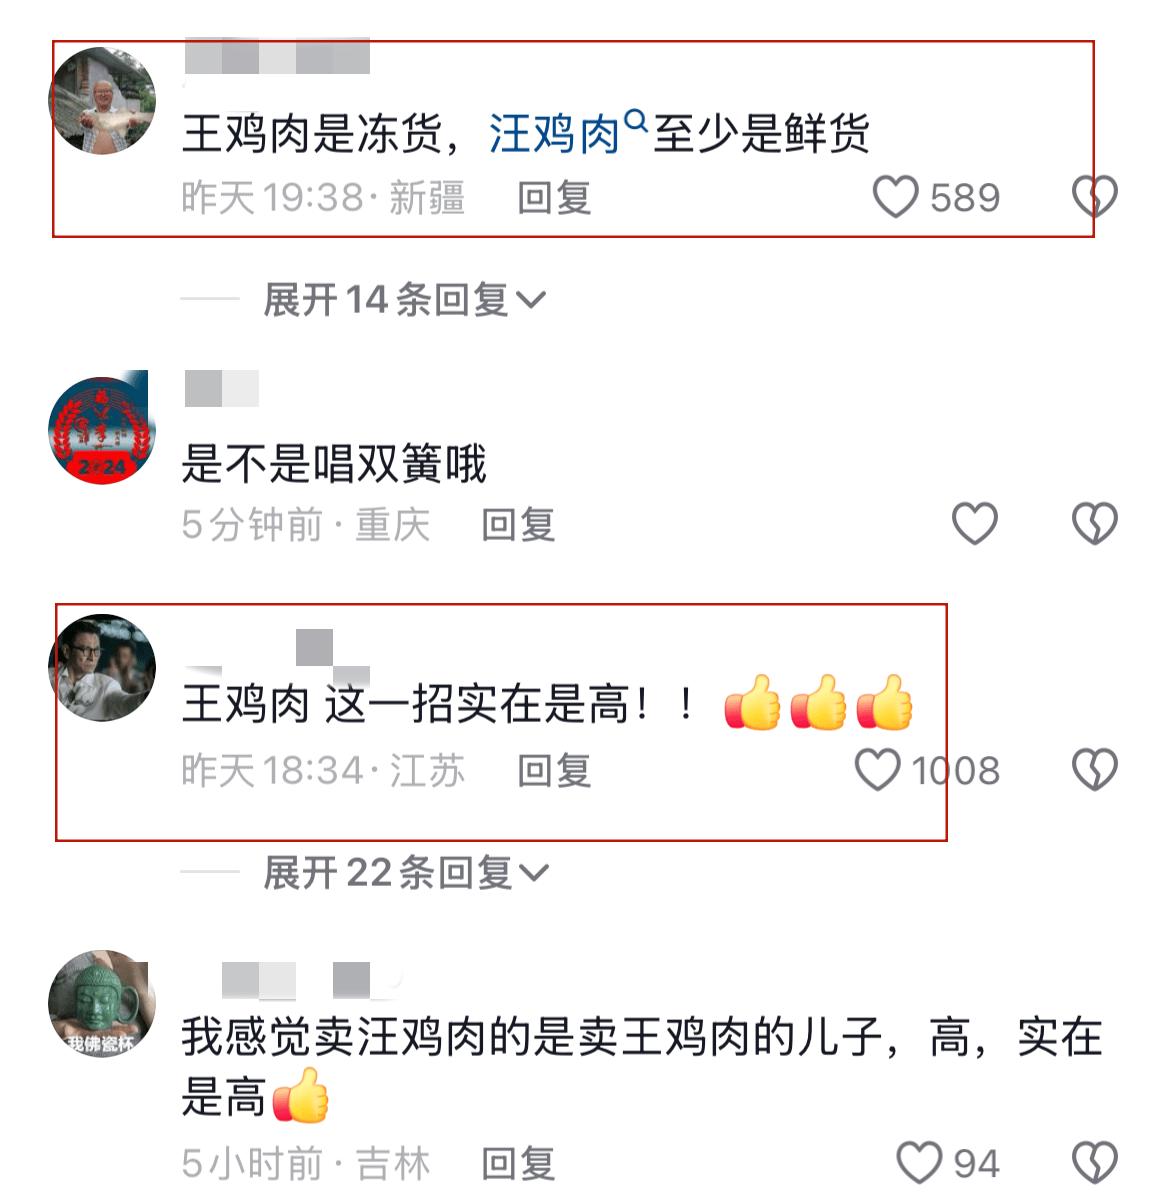The width and height of the screenshot is (1170, 1204).
Task: Dislike the Xinjiang comment with broken heart
Action: click(x=1095, y=197)
